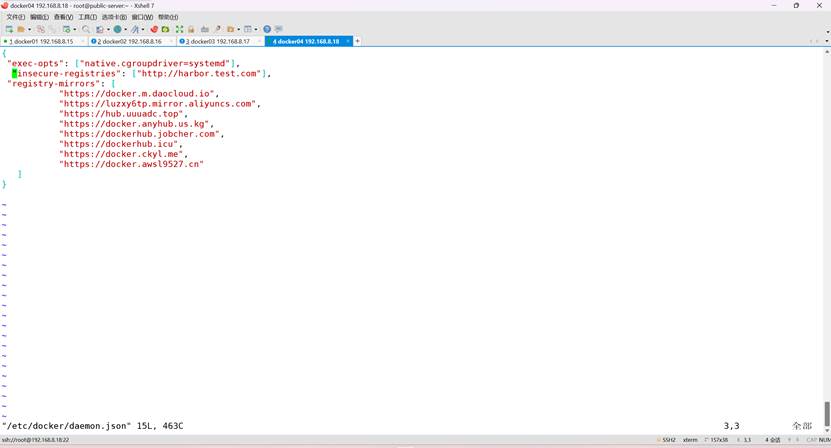Click "https://docker.m.daocloud.io" mirror line
Image resolution: width=831 pixels, height=448 pixels.
tap(137, 94)
